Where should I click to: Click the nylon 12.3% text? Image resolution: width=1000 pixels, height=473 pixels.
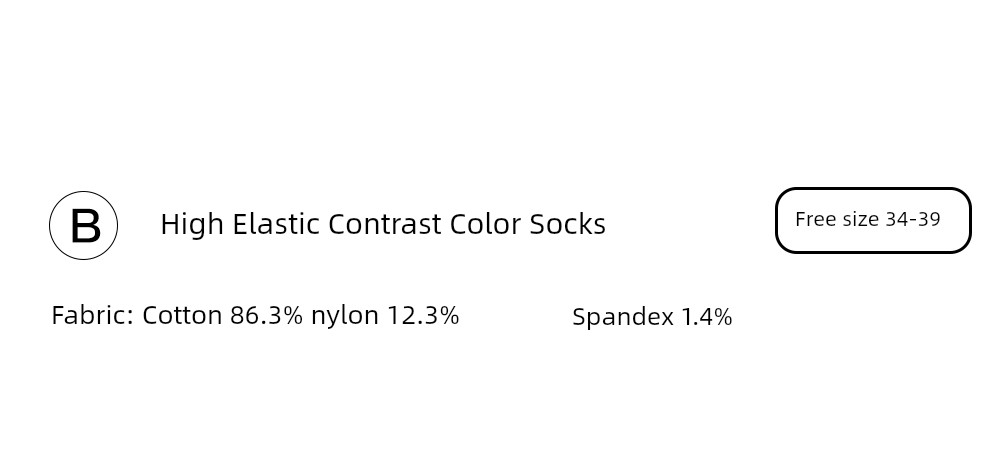click(x=385, y=316)
